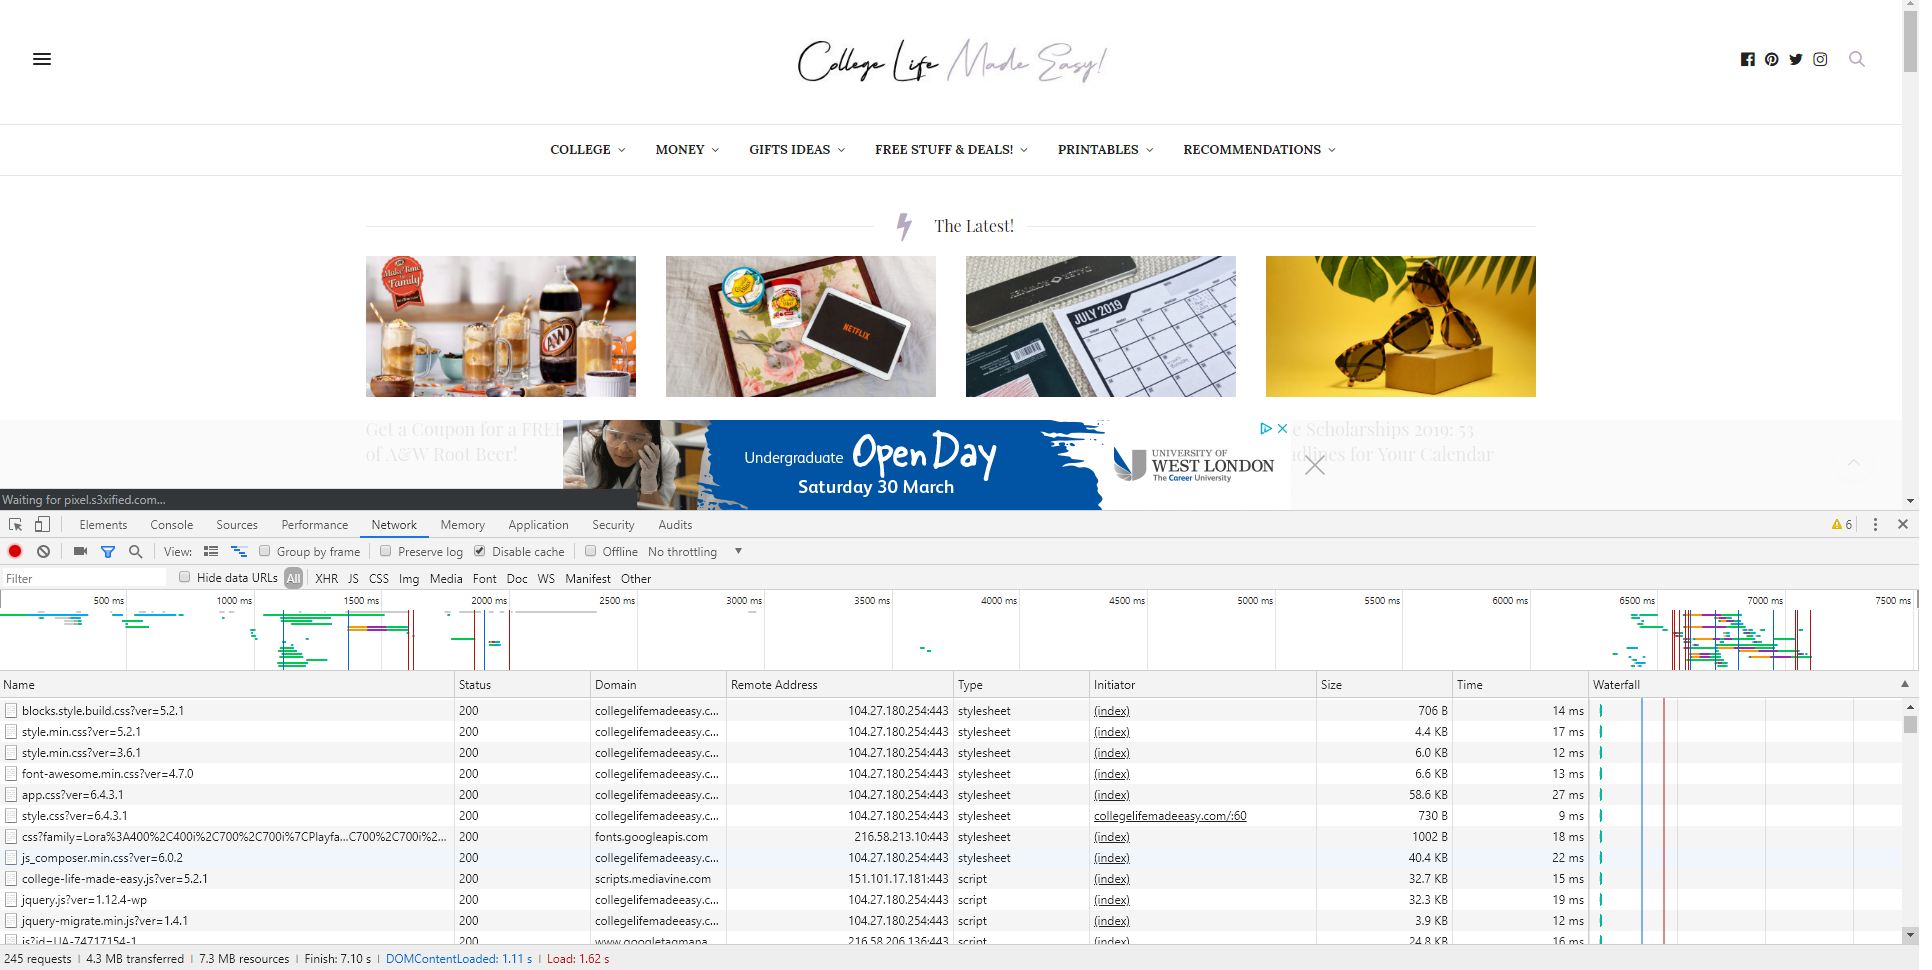
Task: Switch to the Performance tab
Action: 315,525
